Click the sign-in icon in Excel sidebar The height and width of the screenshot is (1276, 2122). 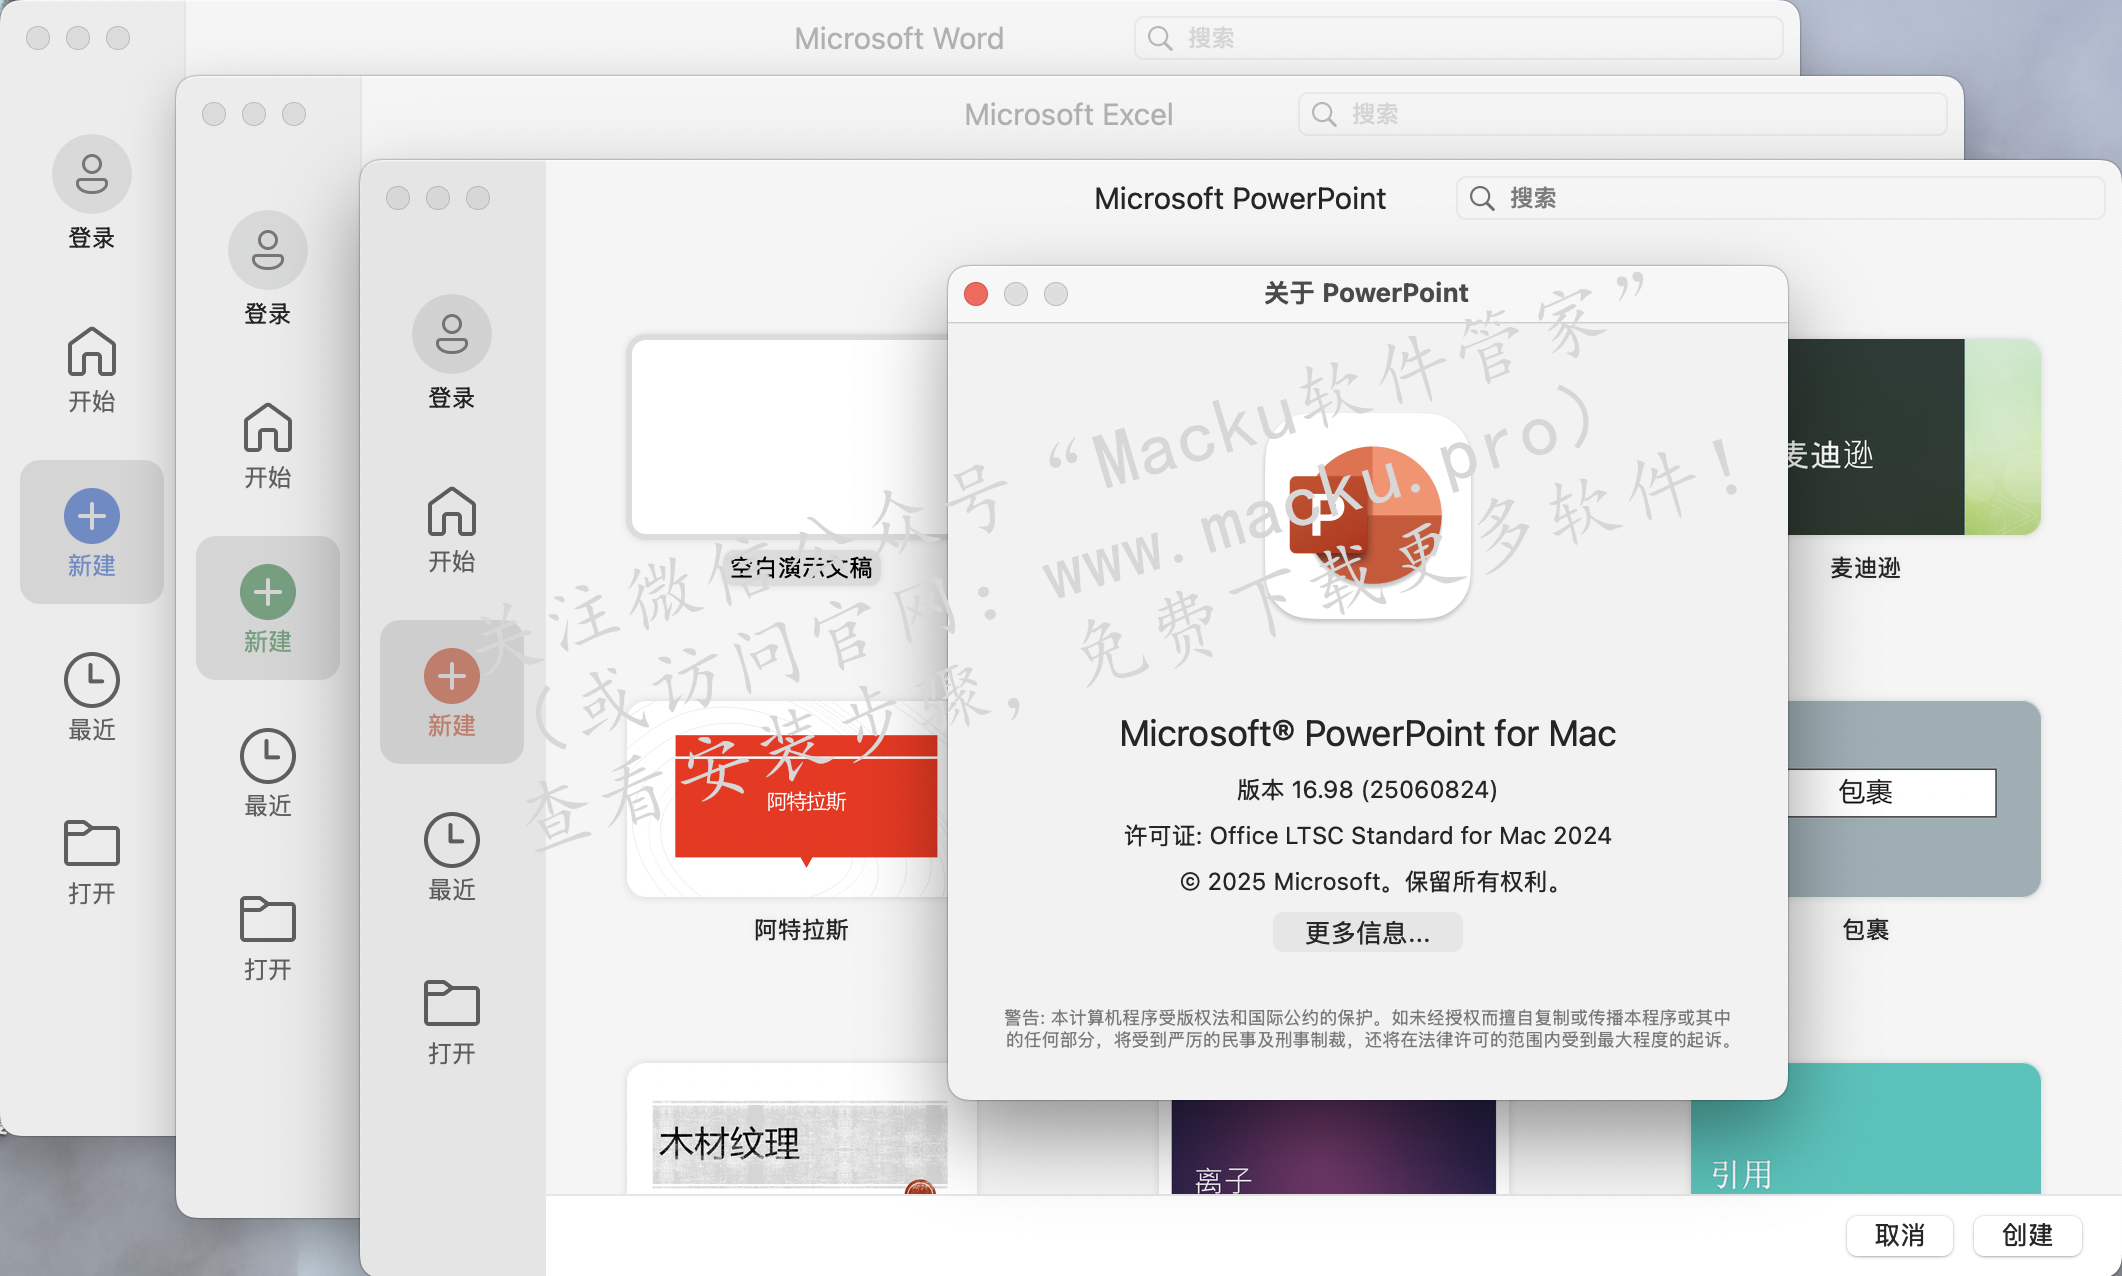tap(267, 251)
